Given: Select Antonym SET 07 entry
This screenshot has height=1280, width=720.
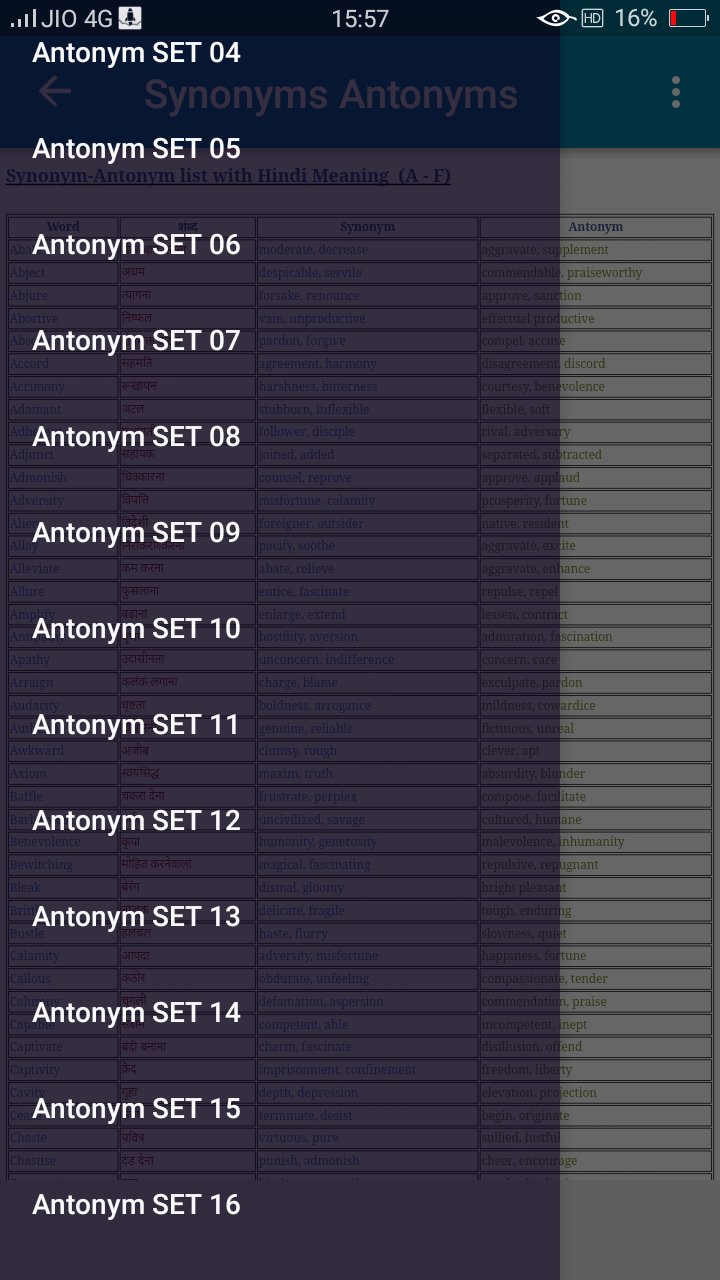Looking at the screenshot, I should point(137,341).
